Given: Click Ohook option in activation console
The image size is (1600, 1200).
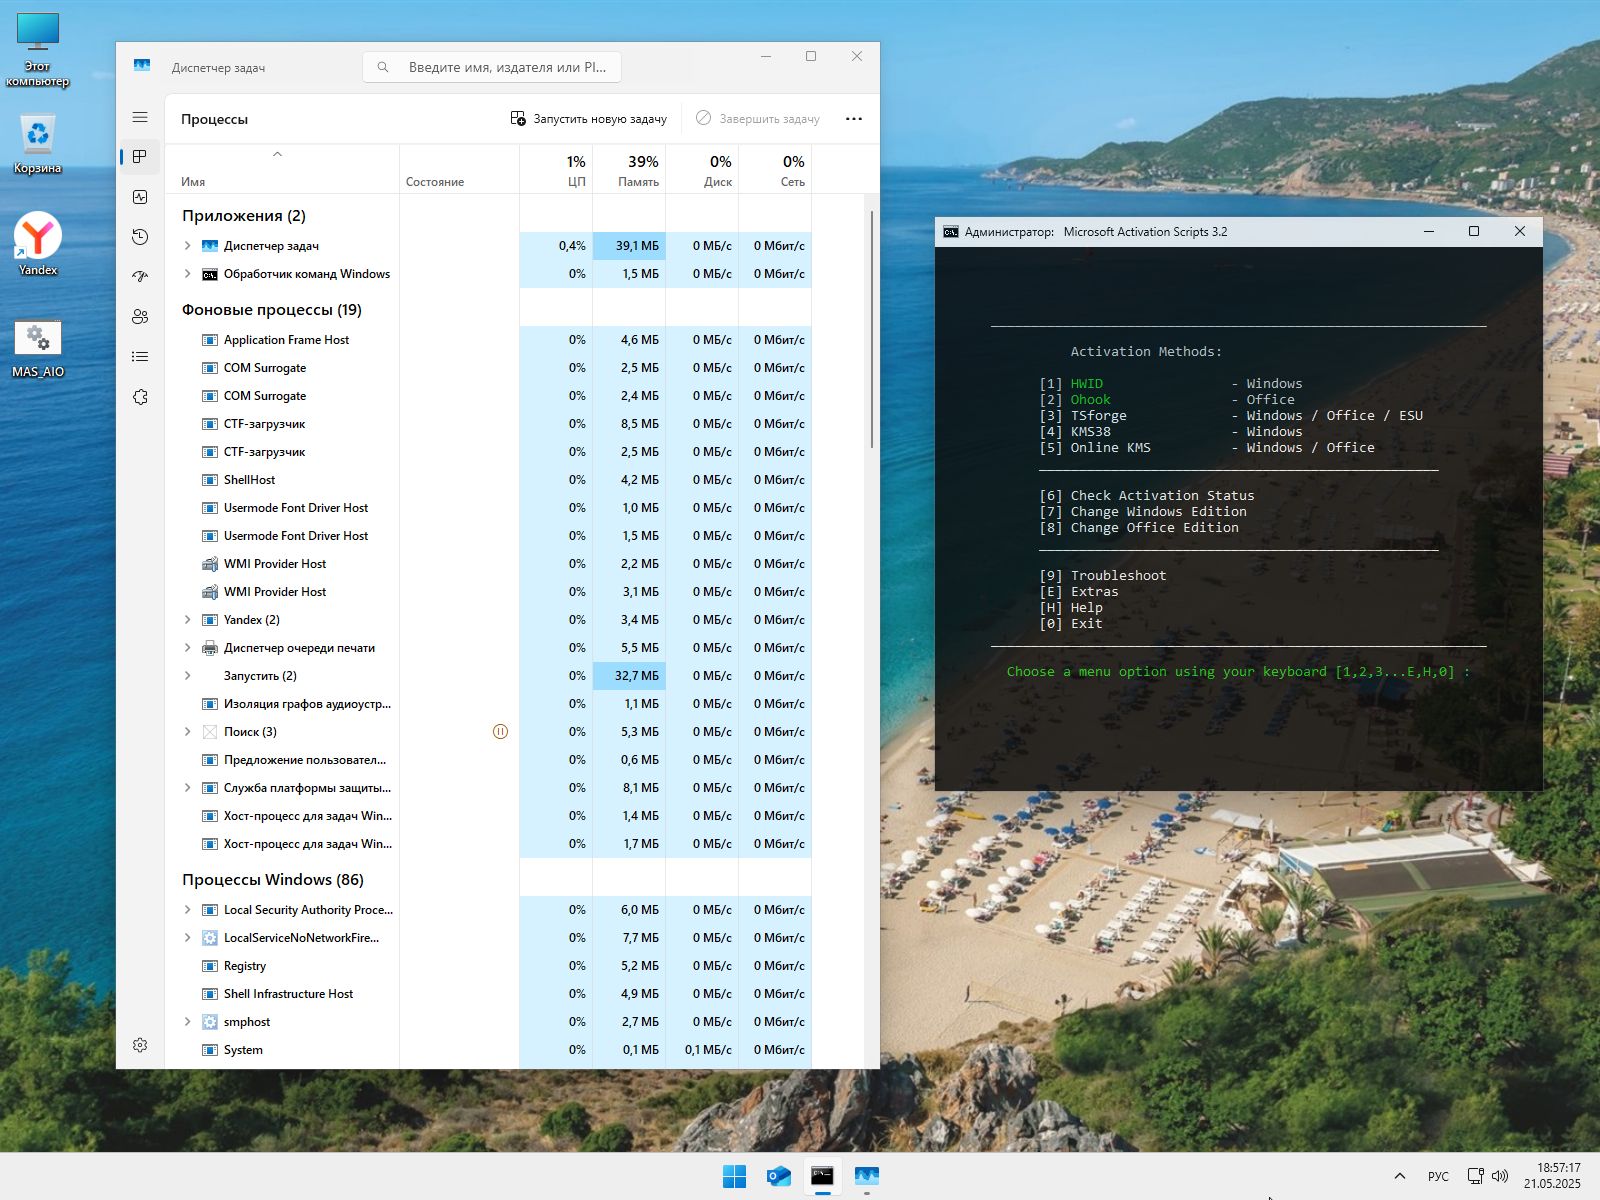Looking at the screenshot, I should [1090, 400].
